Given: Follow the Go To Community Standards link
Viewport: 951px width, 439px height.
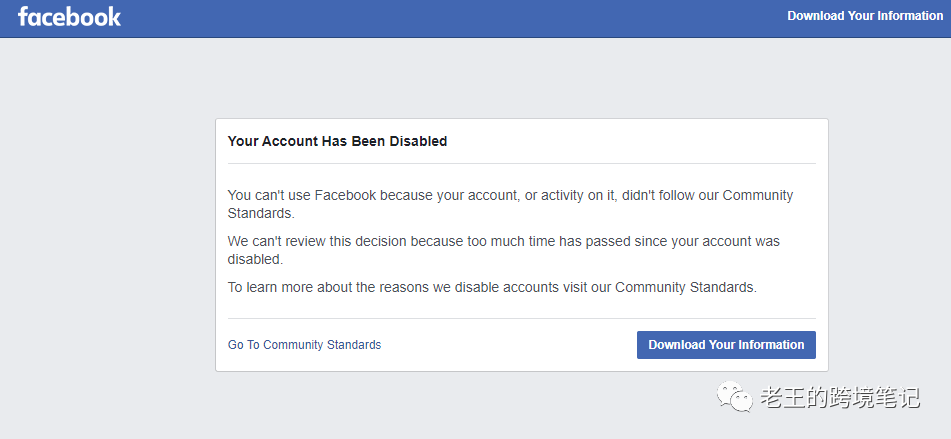Looking at the screenshot, I should click(x=304, y=345).
